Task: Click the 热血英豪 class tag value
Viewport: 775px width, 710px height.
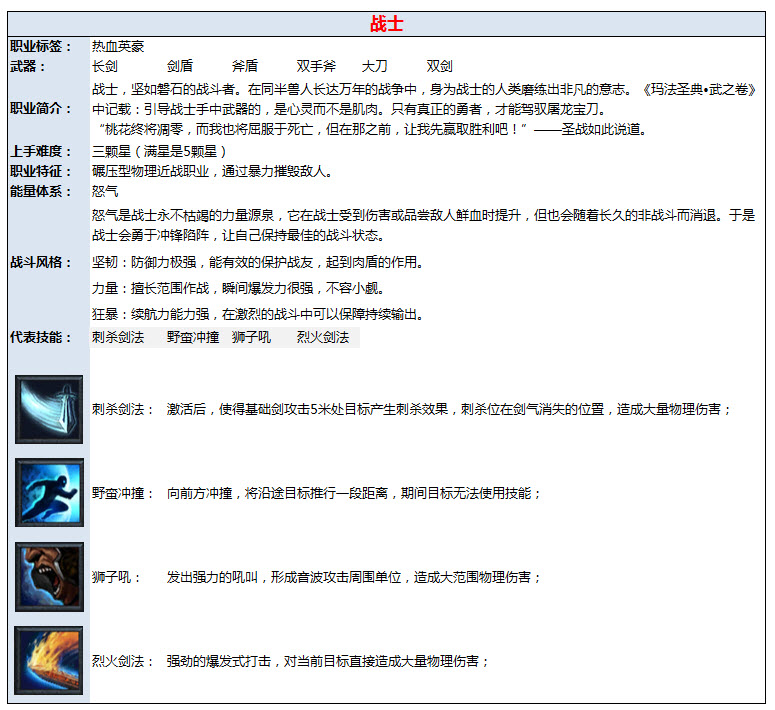Action: point(118,47)
